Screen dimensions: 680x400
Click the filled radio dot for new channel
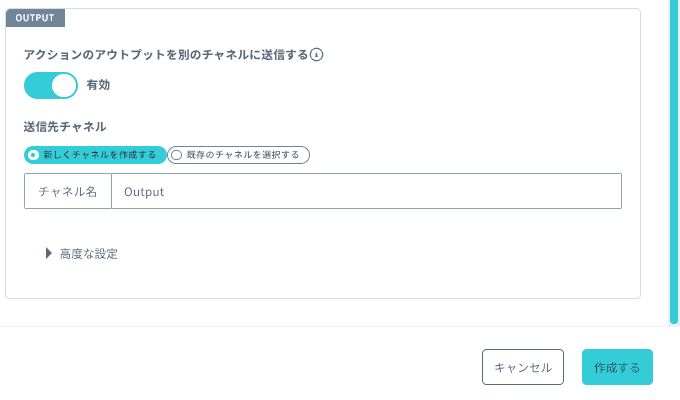[33, 155]
